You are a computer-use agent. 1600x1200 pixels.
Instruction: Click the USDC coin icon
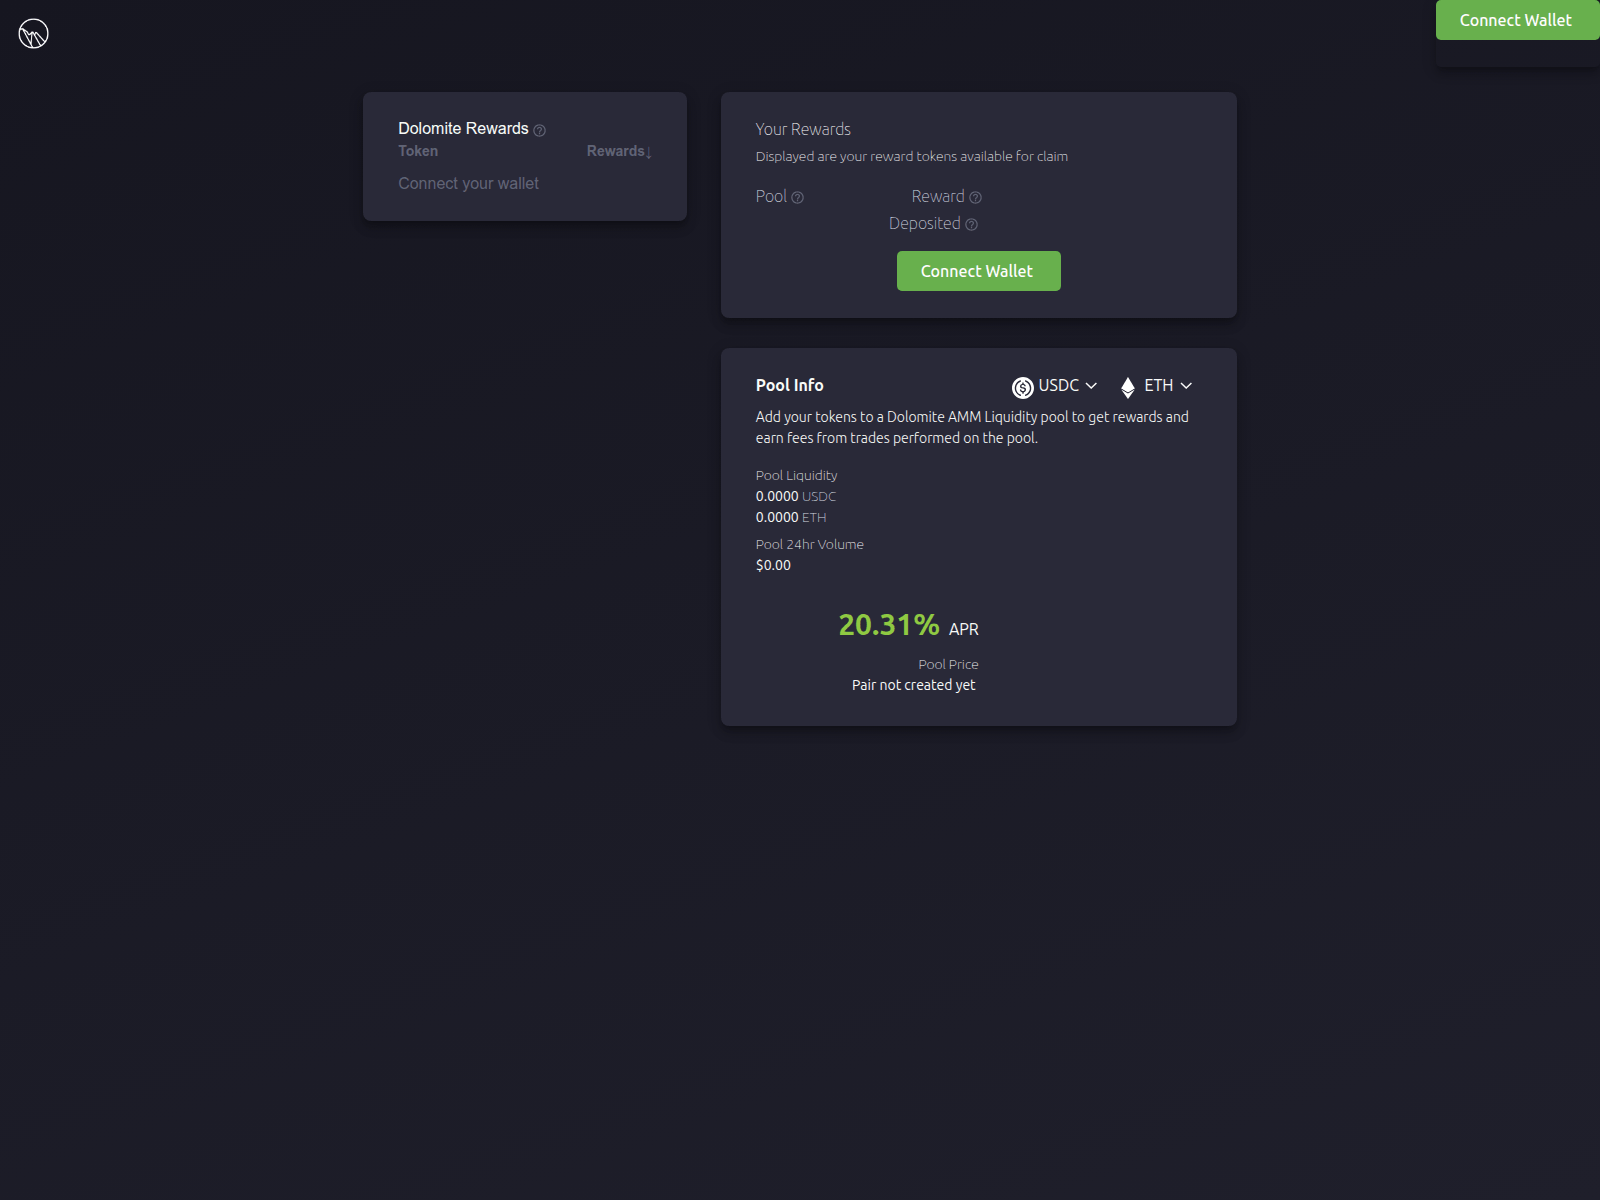1022,387
